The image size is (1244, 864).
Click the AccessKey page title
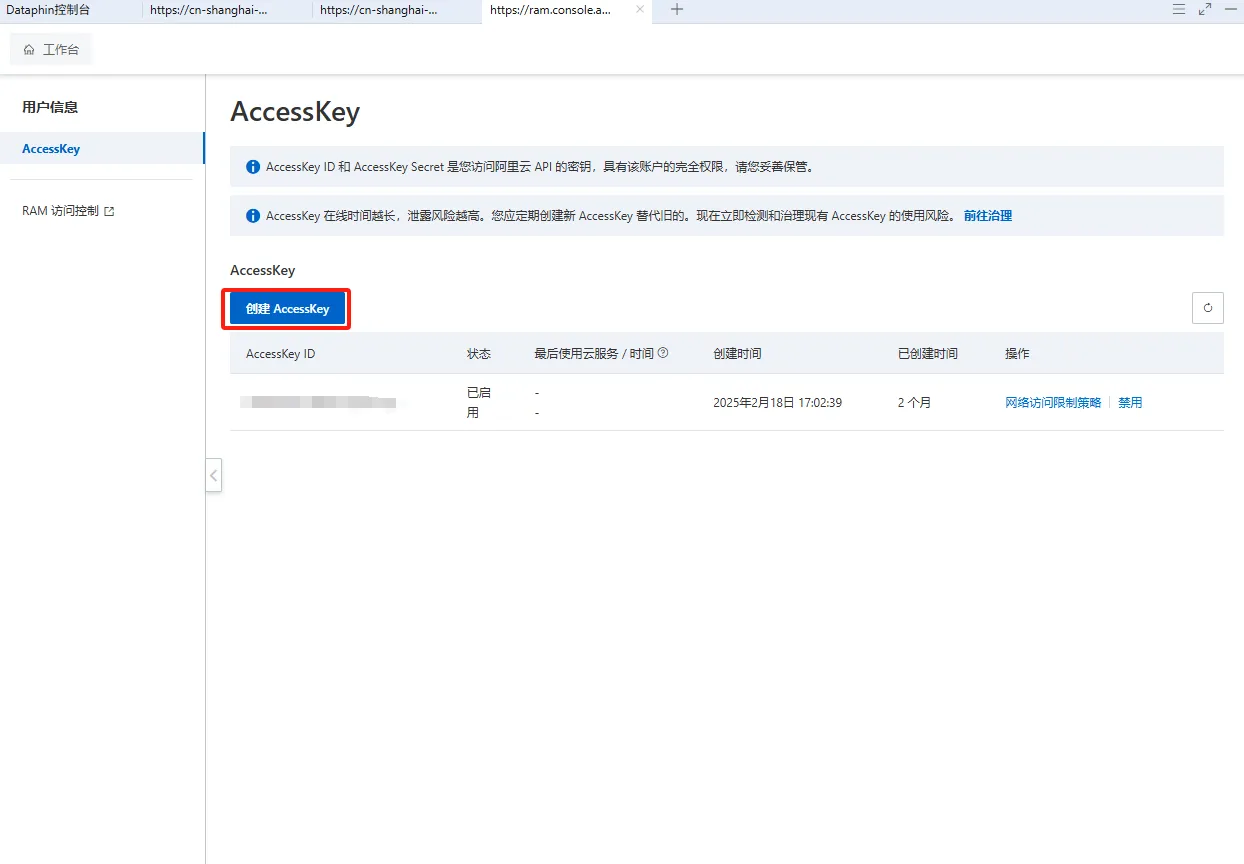[295, 111]
